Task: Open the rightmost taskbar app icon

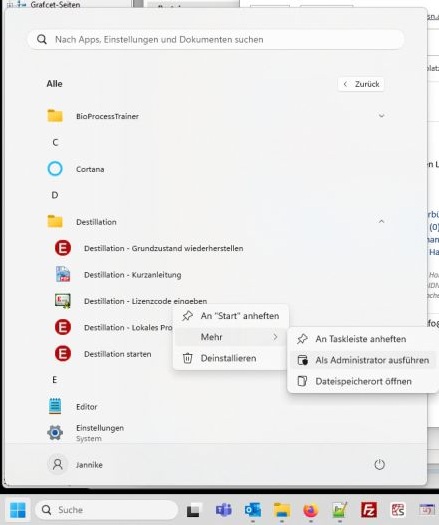Action: [427, 510]
